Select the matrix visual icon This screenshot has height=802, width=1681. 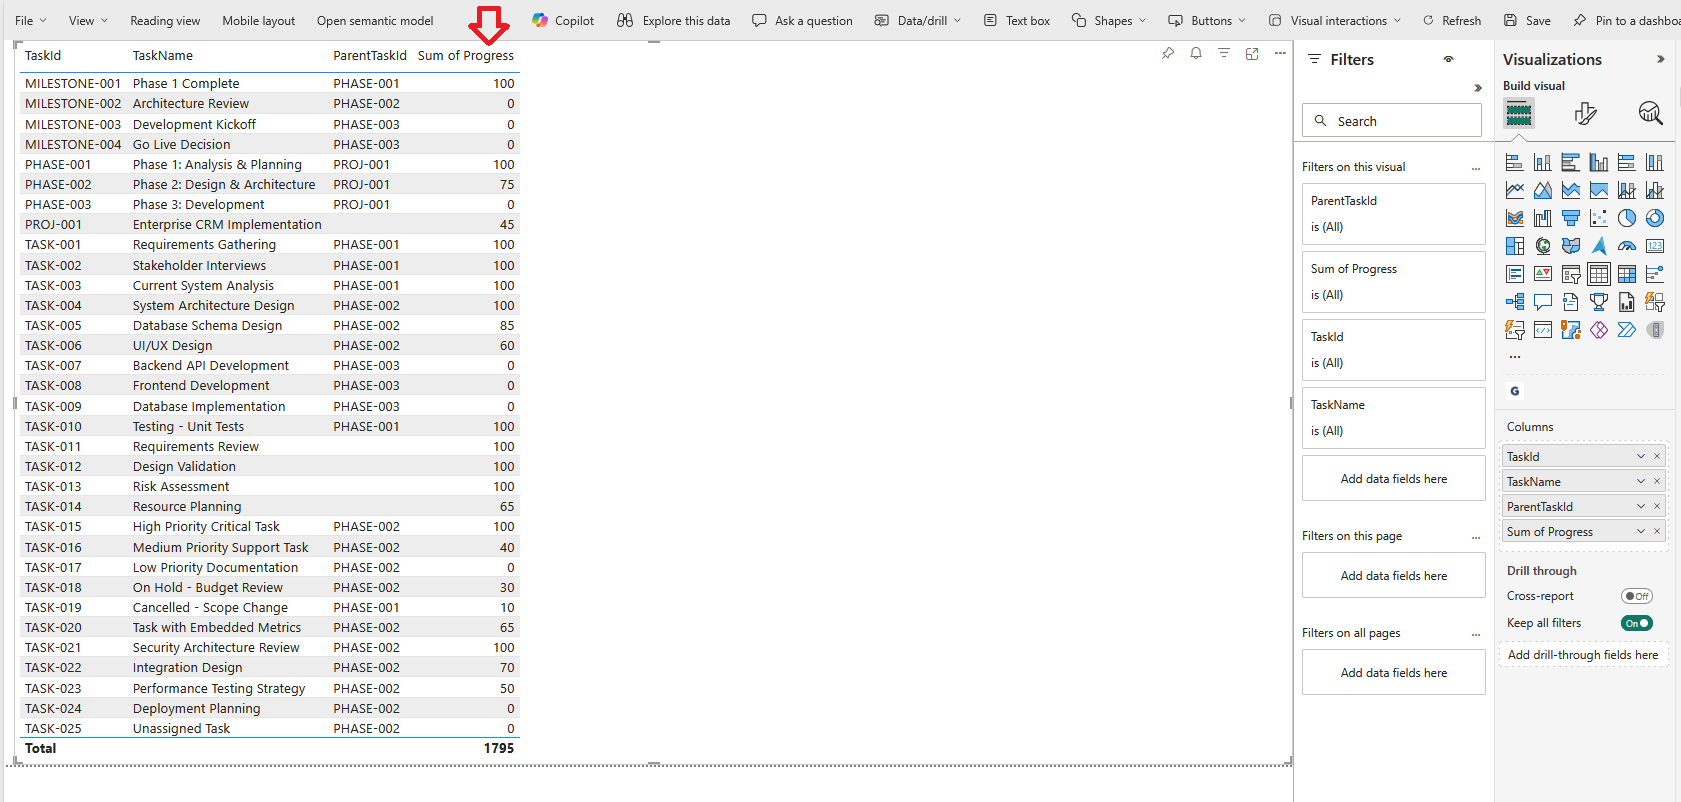coord(1627,274)
